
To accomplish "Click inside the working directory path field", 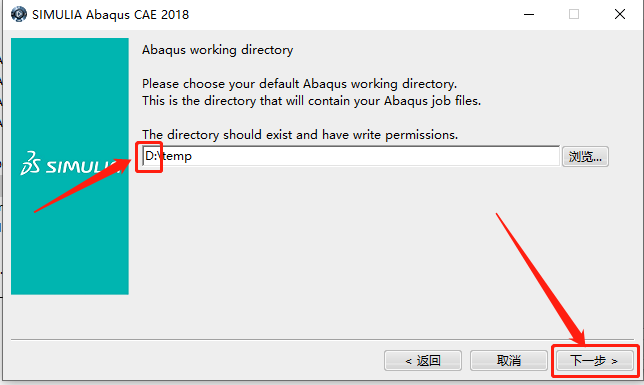I will pyautogui.click(x=348, y=156).
